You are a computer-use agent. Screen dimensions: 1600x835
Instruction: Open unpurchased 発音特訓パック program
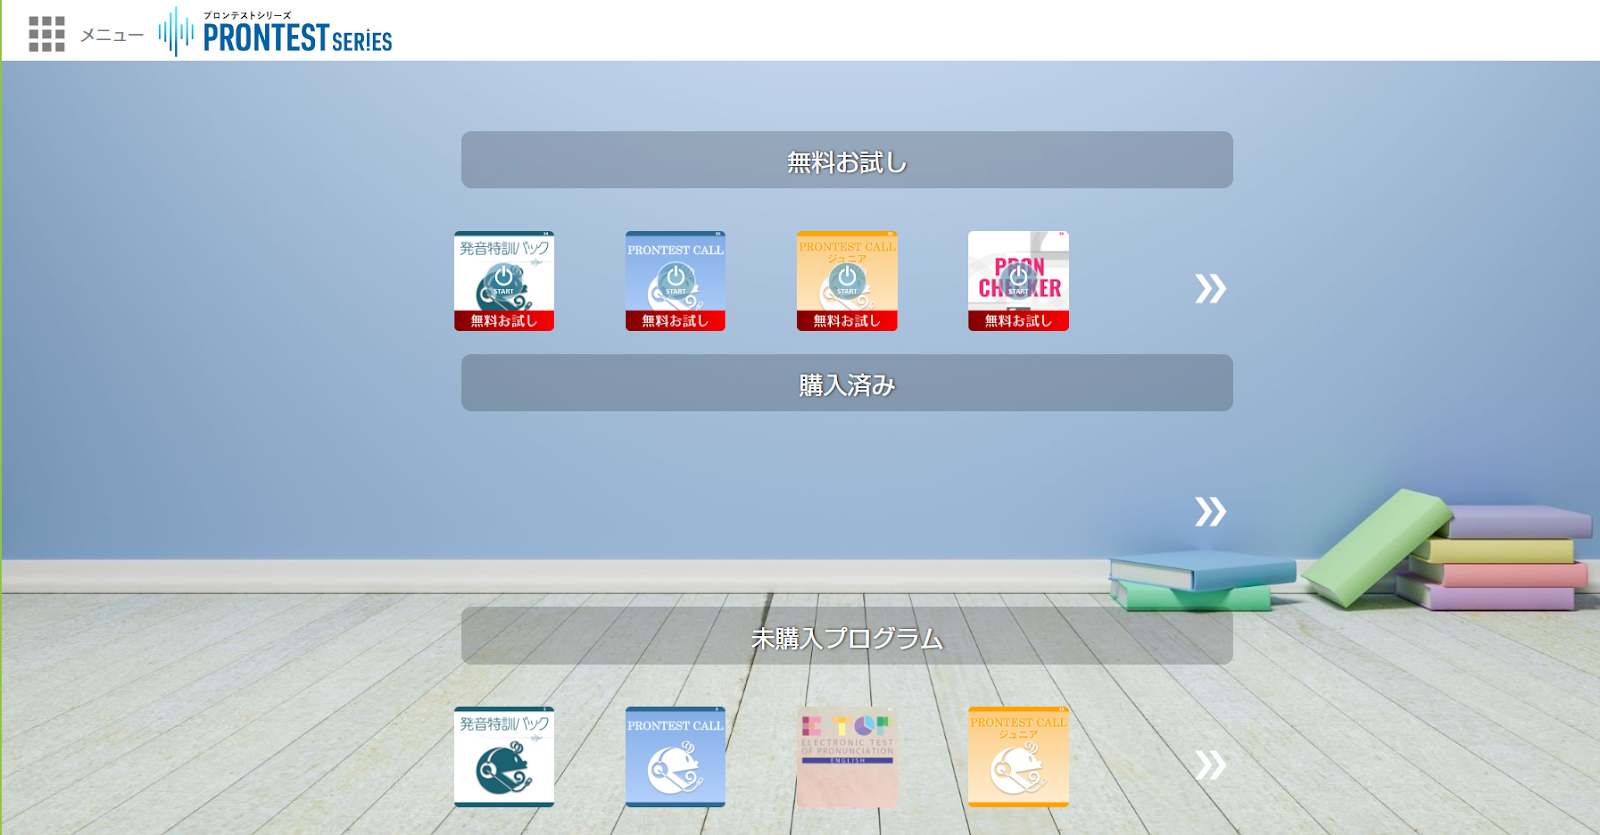(504, 757)
